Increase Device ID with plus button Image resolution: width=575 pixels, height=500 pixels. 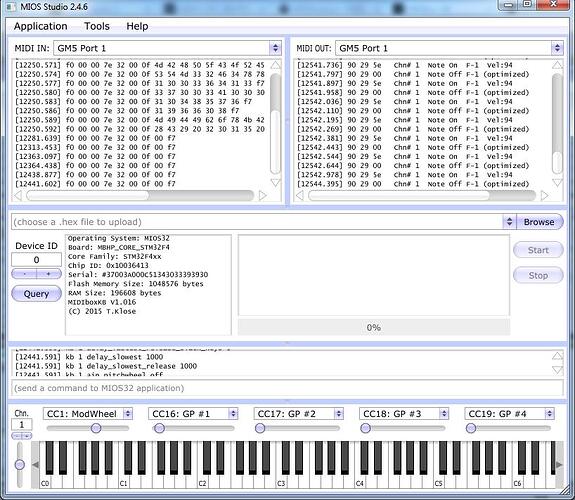(49, 274)
